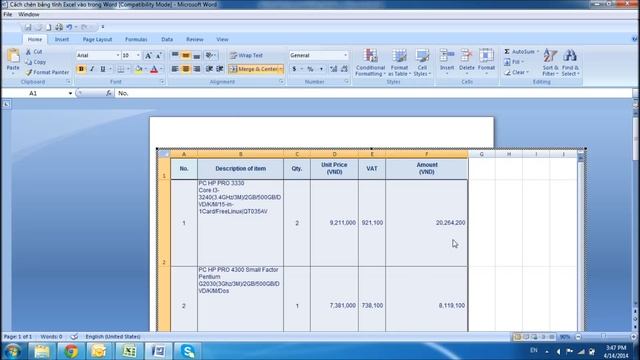Open the File menu
Viewport: 640px width, 360px height.
click(8, 14)
